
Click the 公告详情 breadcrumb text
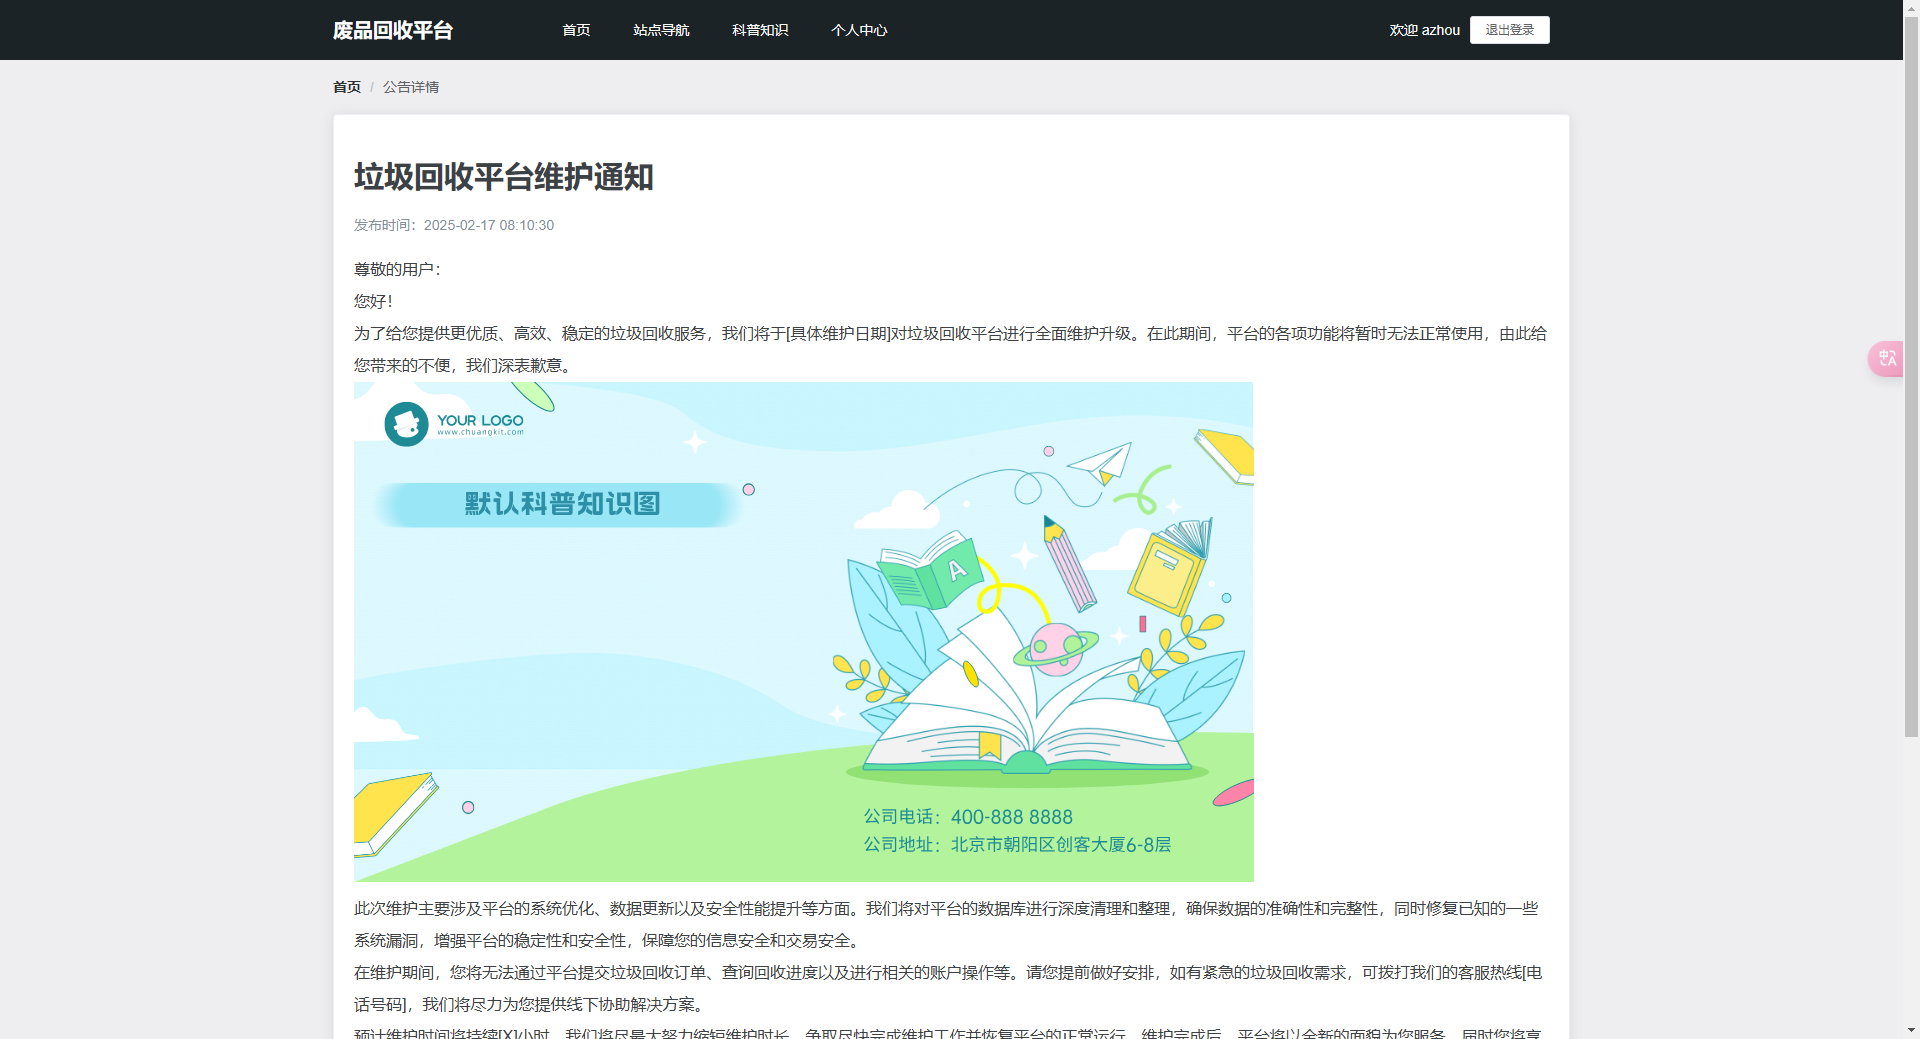(411, 87)
